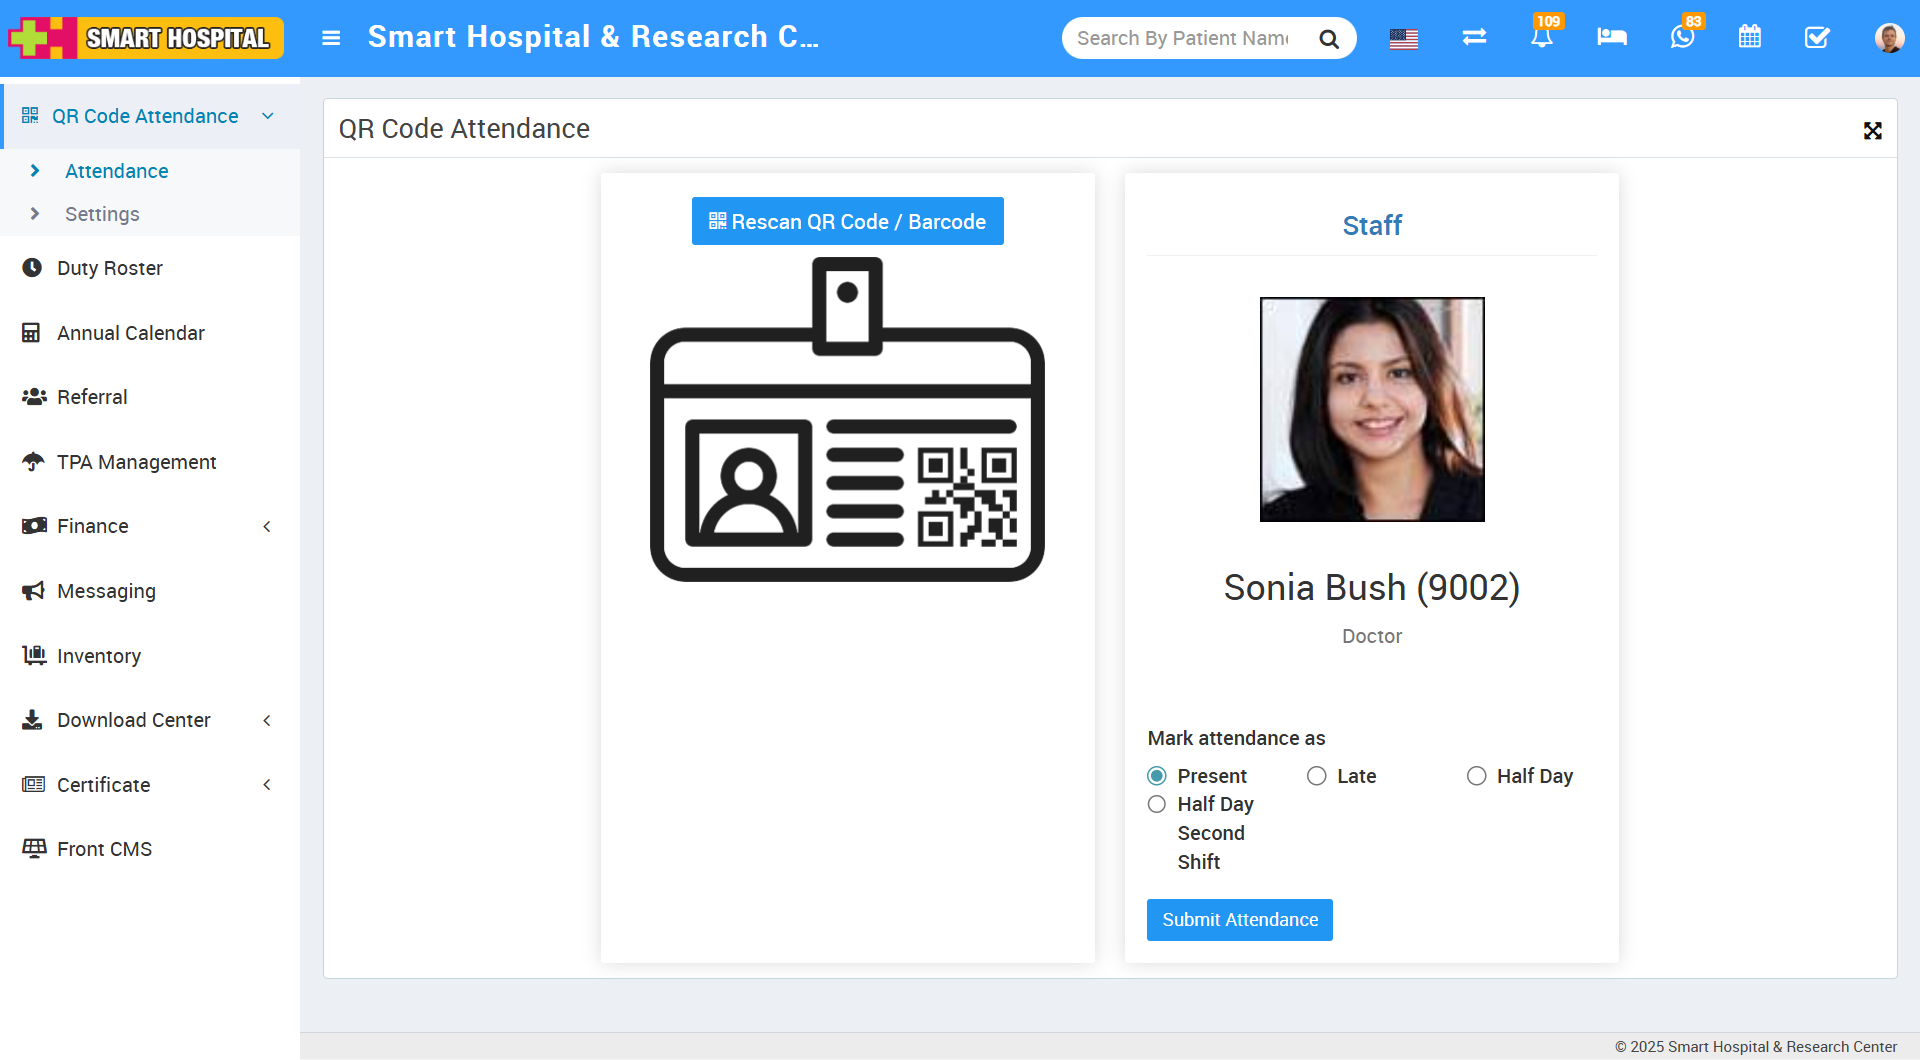Viewport: 1920px width, 1060px height.
Task: Expand the Certificate submenu arrow
Action: (x=267, y=785)
